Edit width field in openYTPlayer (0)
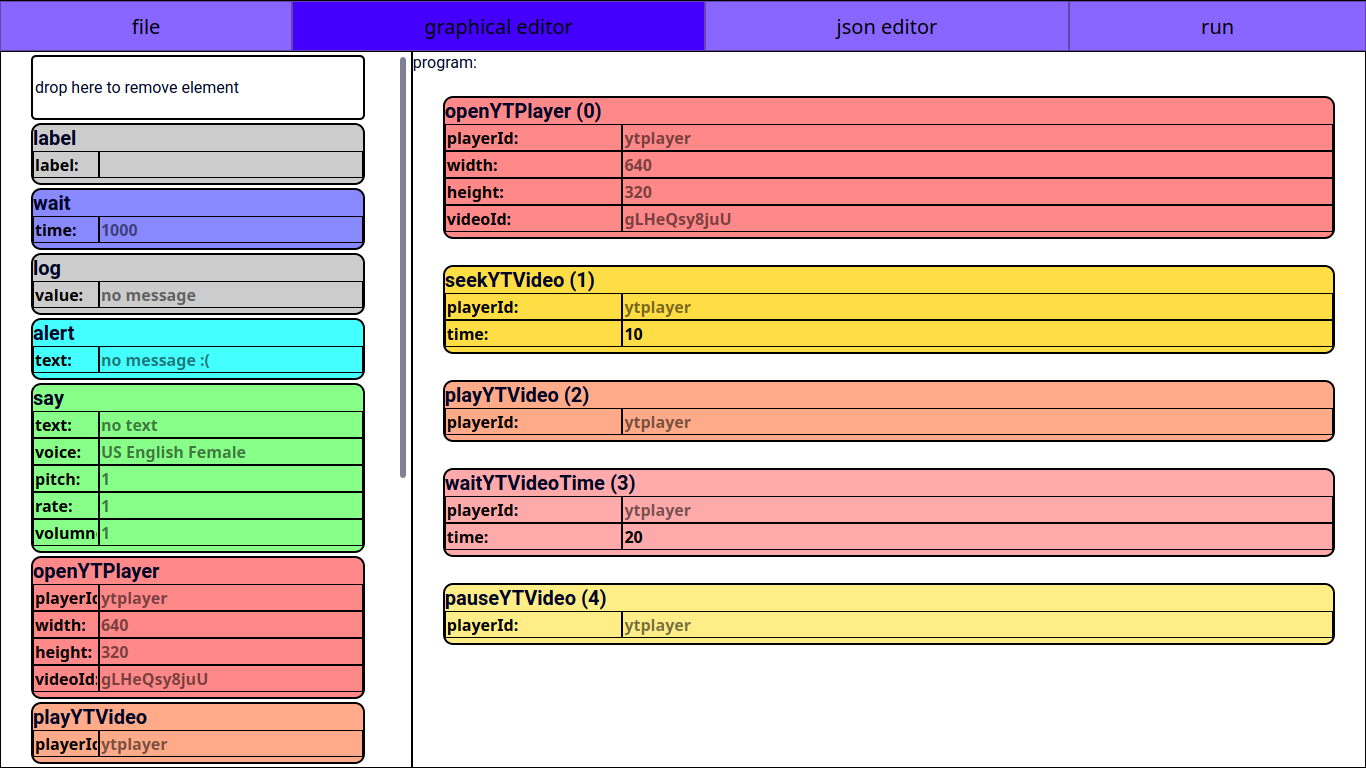This screenshot has height=768, width=1366. [x=976, y=166]
